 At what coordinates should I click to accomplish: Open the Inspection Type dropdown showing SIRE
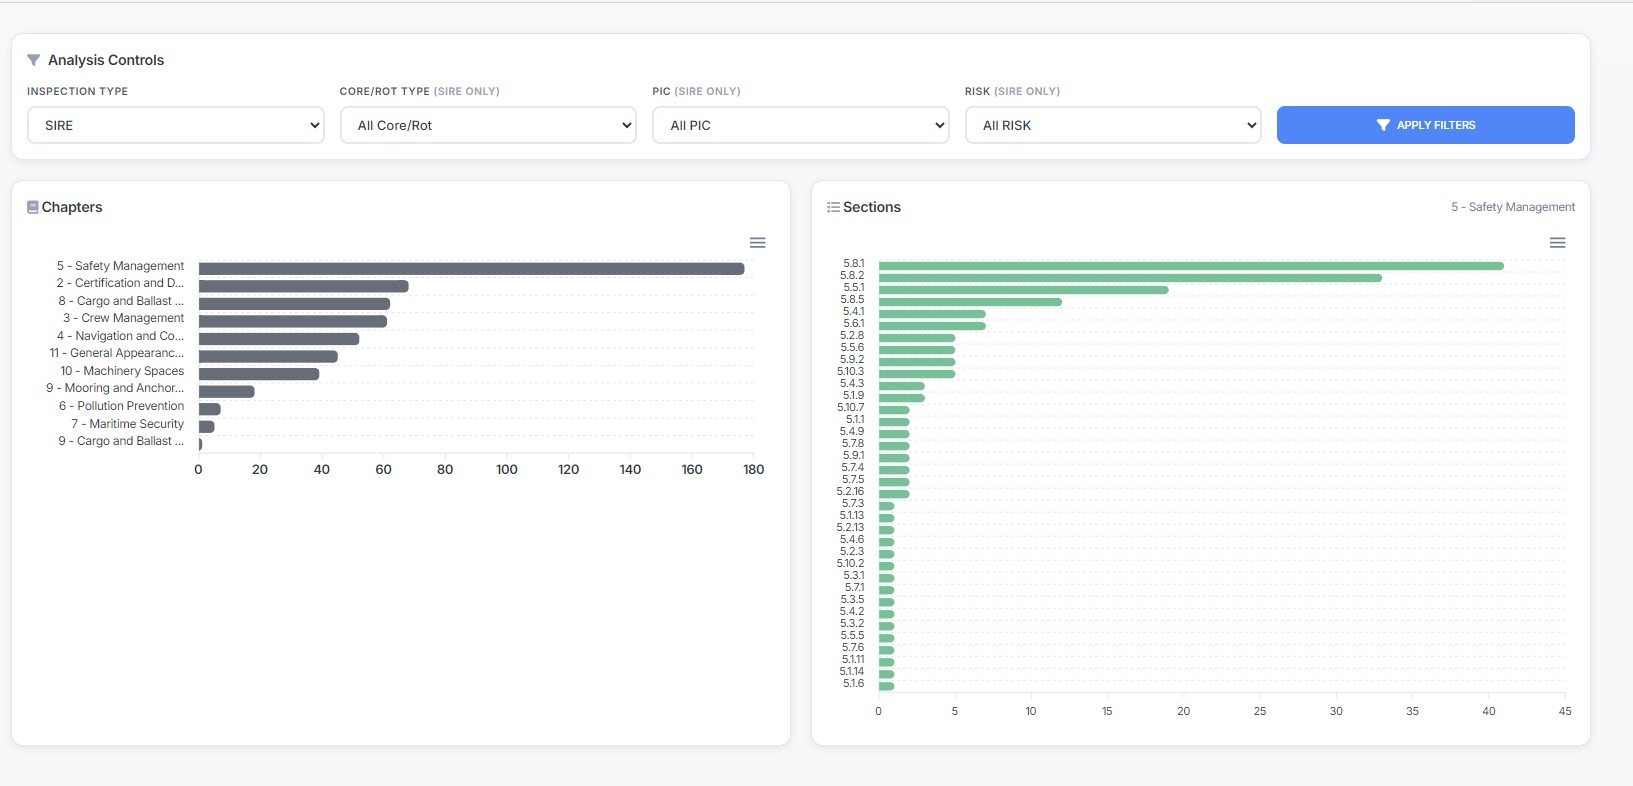(x=176, y=125)
